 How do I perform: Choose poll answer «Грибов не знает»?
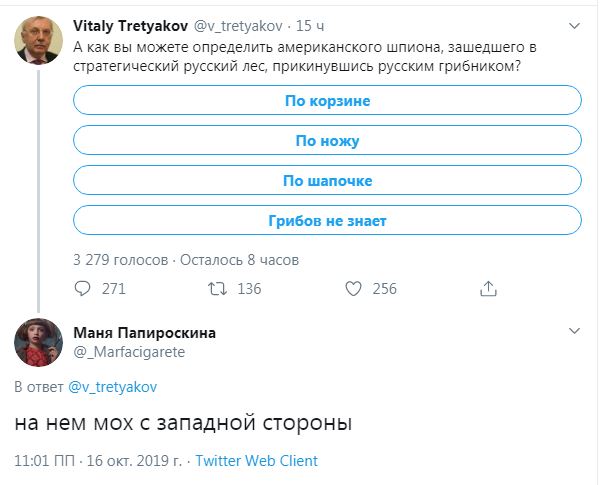tap(327, 221)
